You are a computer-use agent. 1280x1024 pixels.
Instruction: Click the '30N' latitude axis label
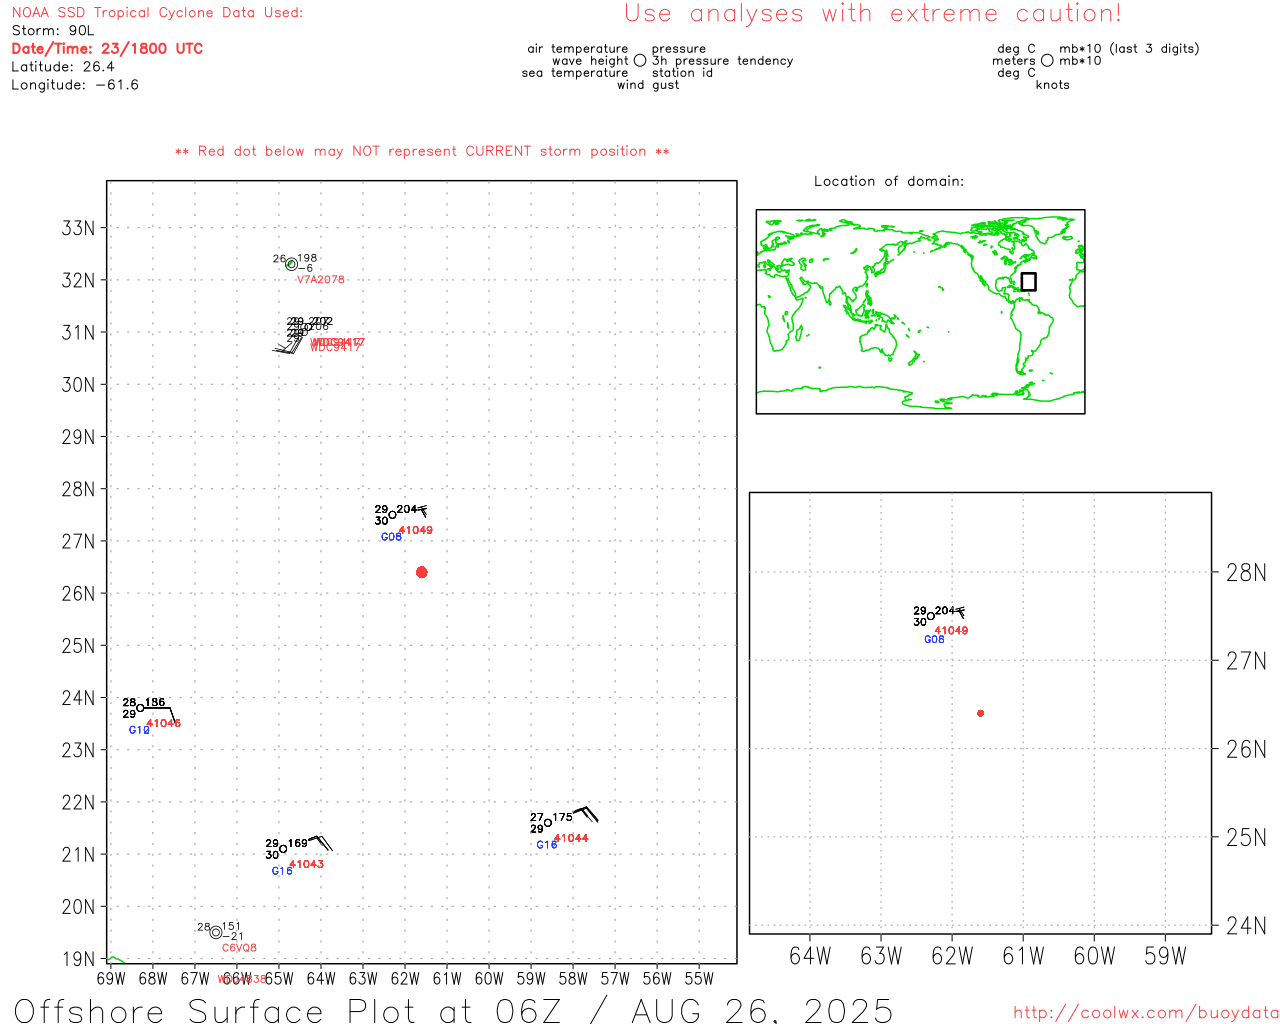coord(78,385)
